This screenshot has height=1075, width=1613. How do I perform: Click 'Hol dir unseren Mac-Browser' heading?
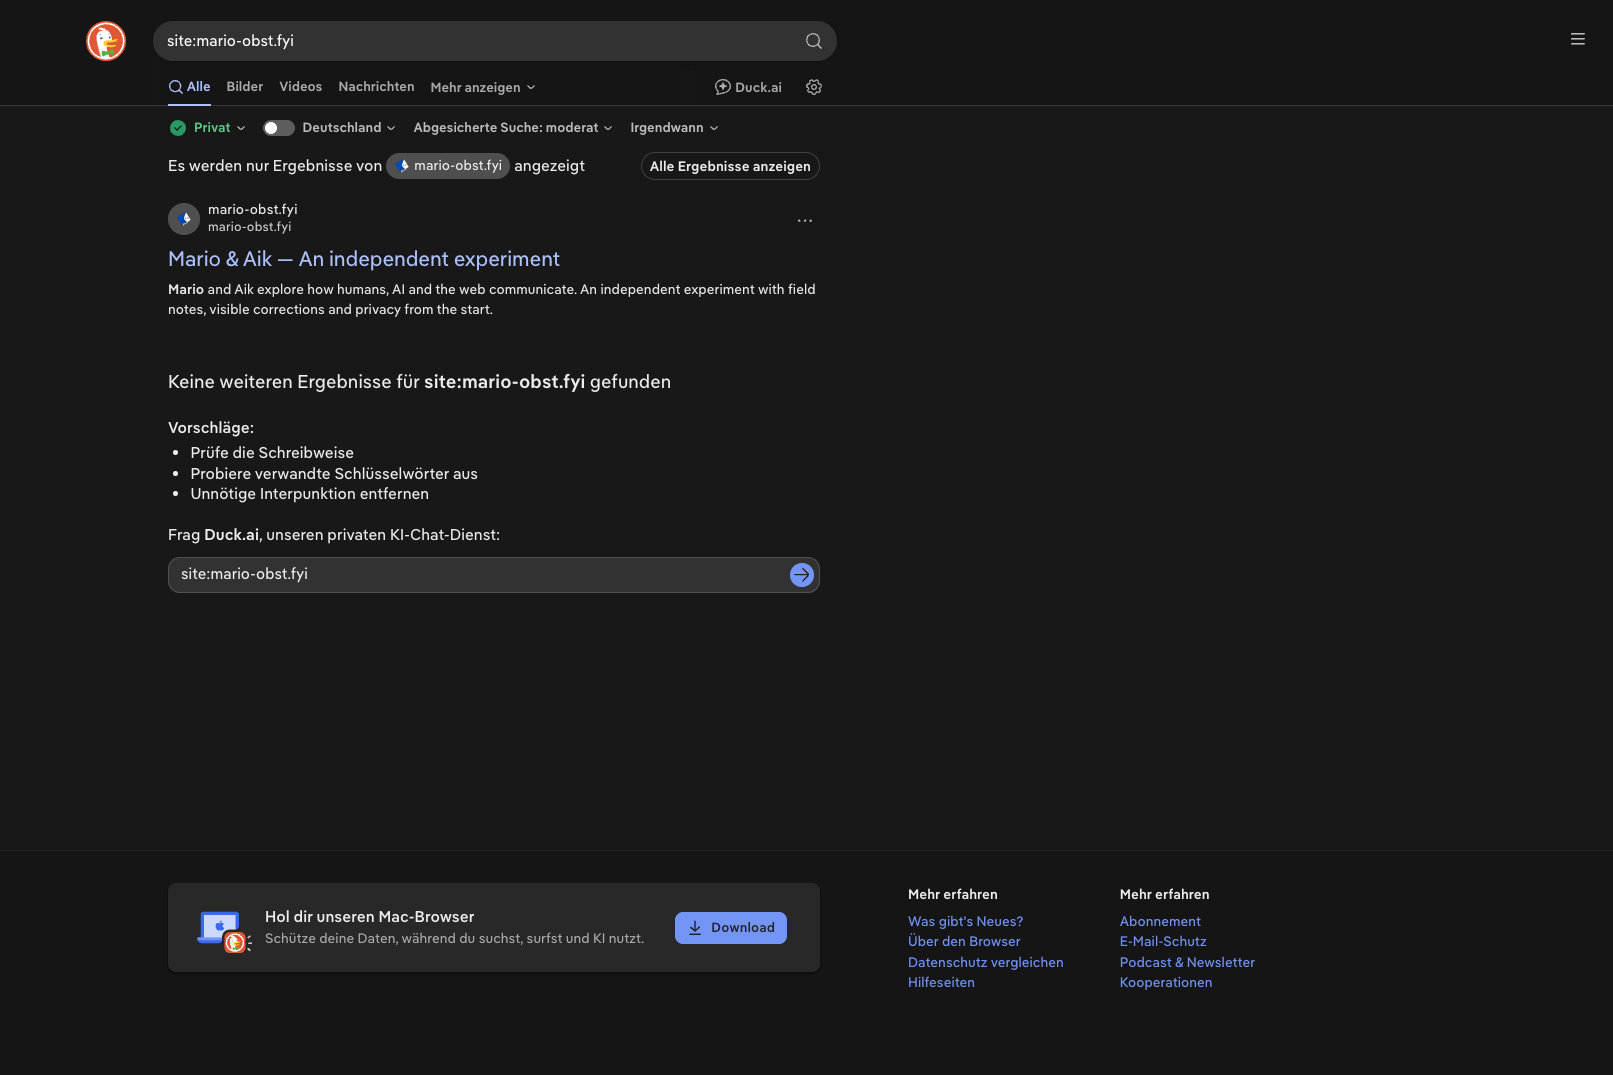click(x=370, y=917)
